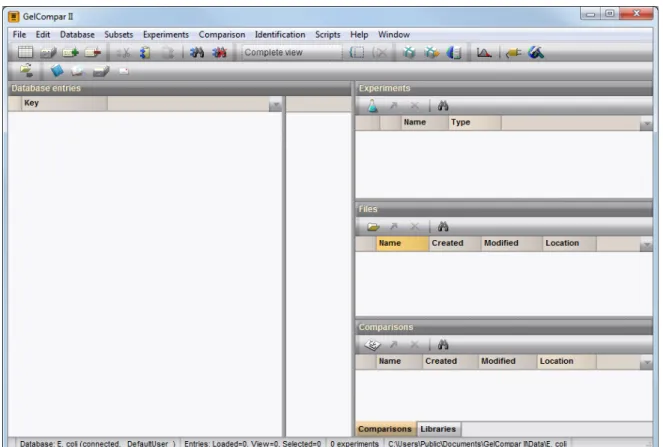
Task: Open Comparisons panel column dropdown arrow
Action: [647, 362]
